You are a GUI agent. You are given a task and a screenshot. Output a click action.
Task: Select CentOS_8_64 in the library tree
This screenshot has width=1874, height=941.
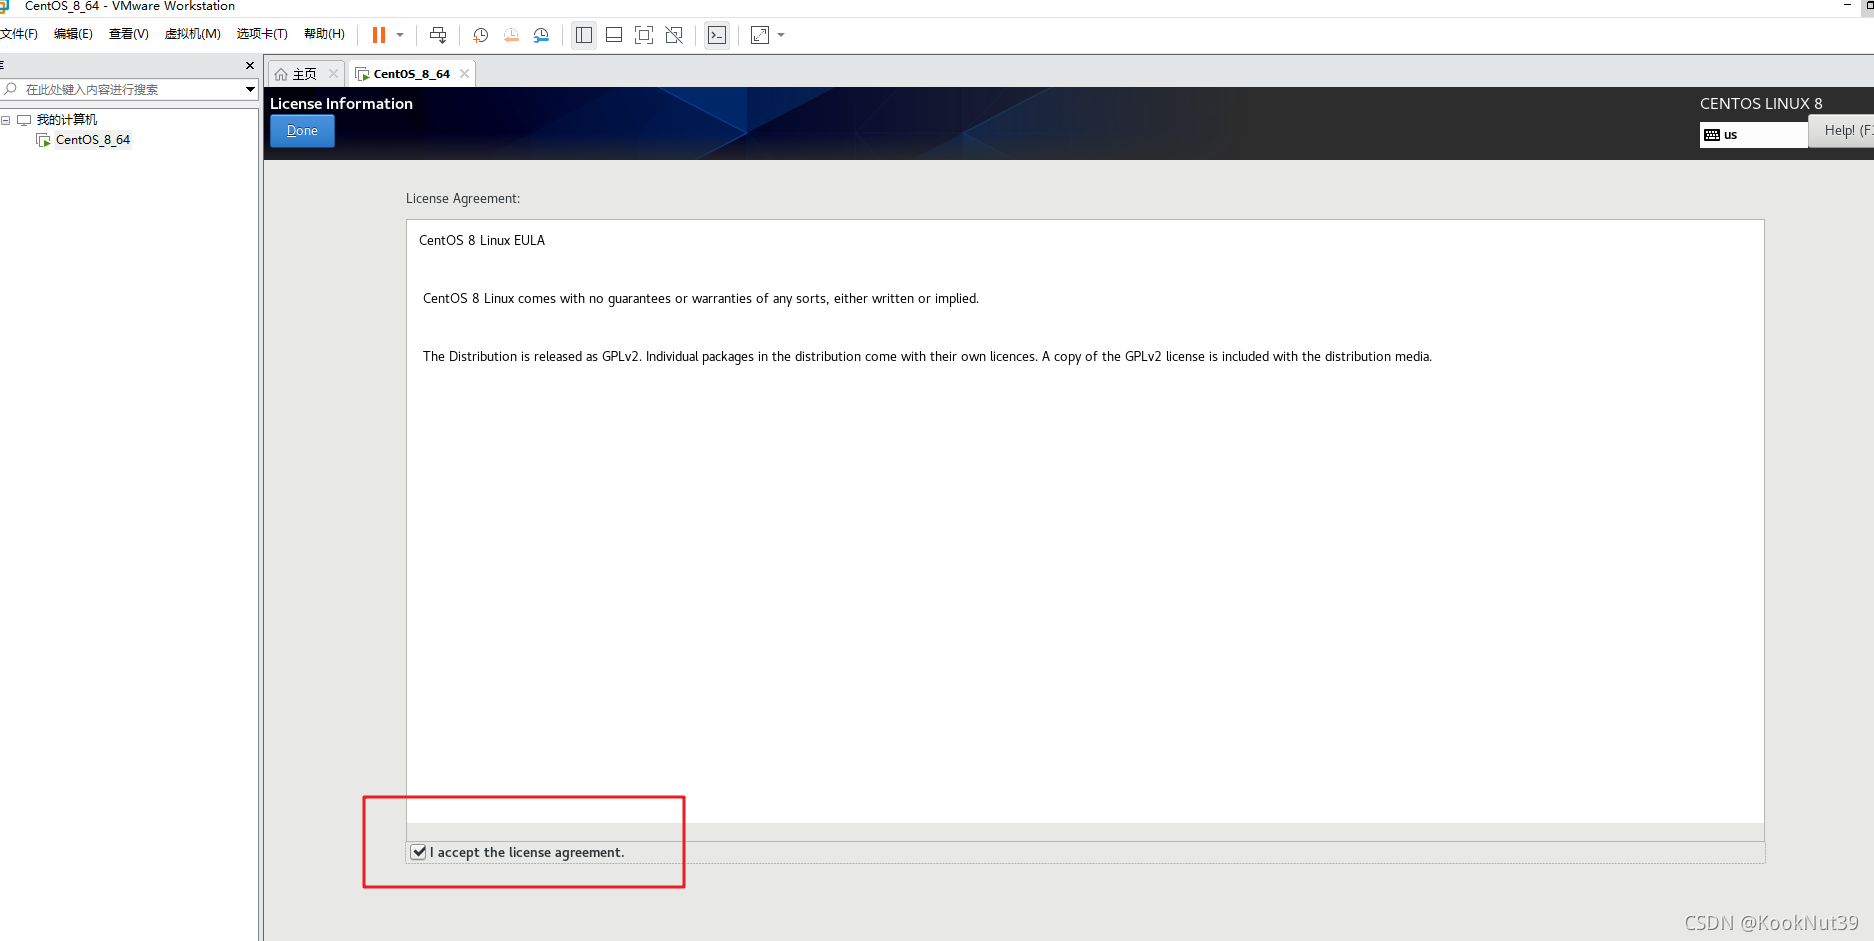pyautogui.click(x=92, y=140)
